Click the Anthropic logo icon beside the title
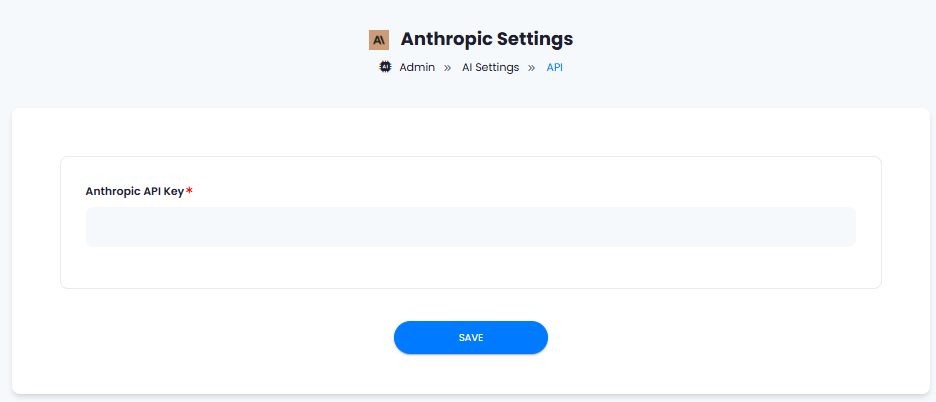The width and height of the screenshot is (936, 402). [x=378, y=40]
